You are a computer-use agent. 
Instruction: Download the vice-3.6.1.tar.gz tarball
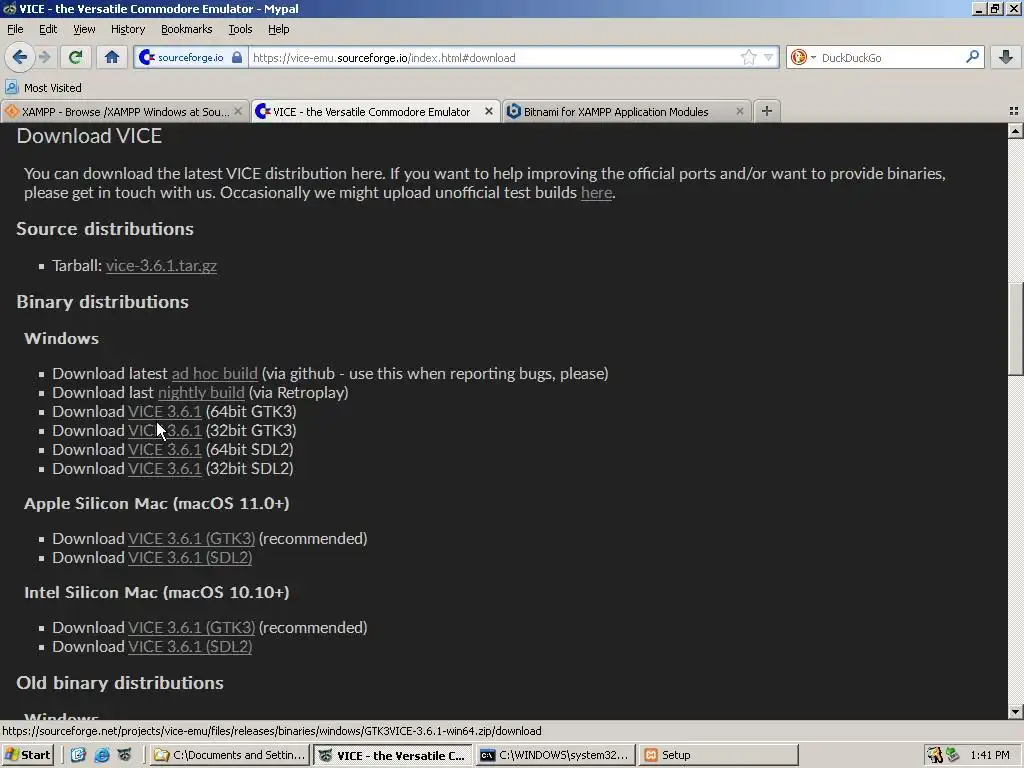[161, 266]
